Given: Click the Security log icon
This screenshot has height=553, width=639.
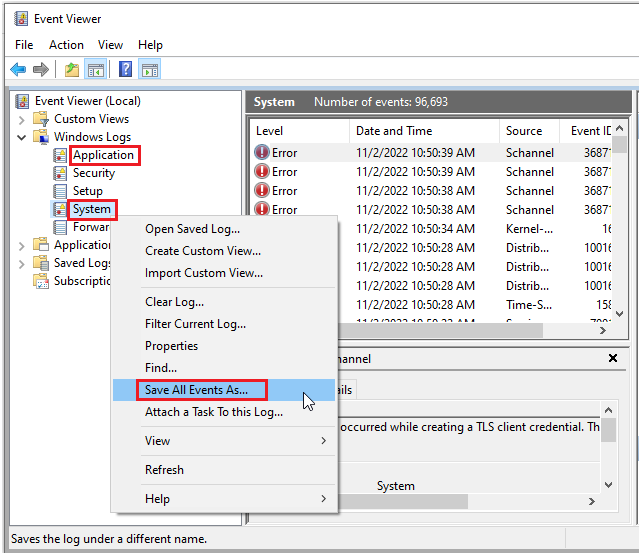Looking at the screenshot, I should (60, 173).
